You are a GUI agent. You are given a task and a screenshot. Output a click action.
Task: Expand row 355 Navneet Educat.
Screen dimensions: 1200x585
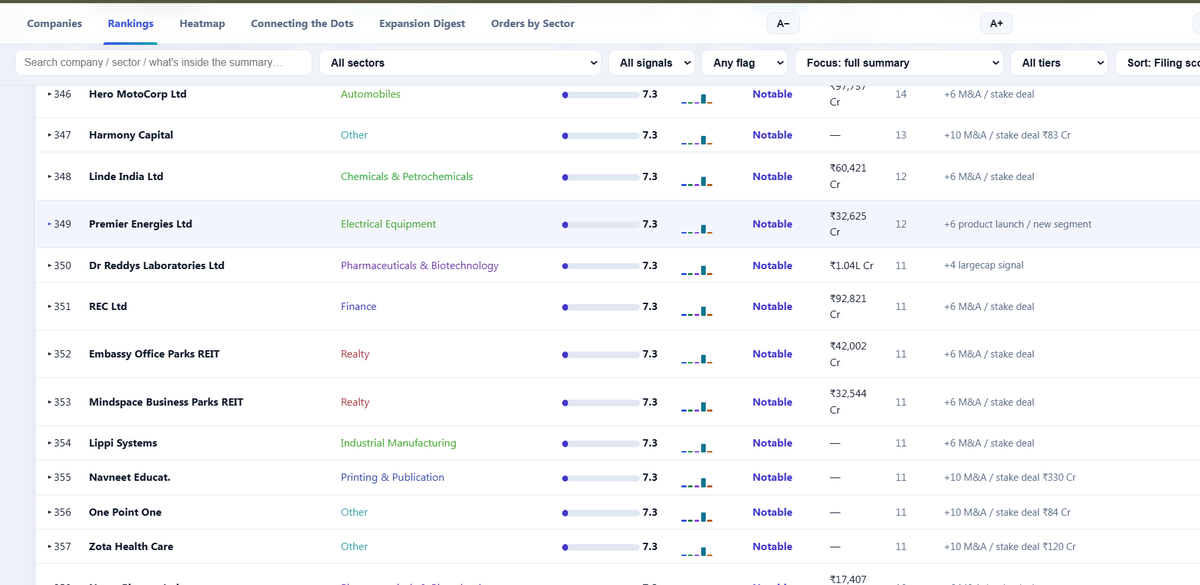point(50,477)
